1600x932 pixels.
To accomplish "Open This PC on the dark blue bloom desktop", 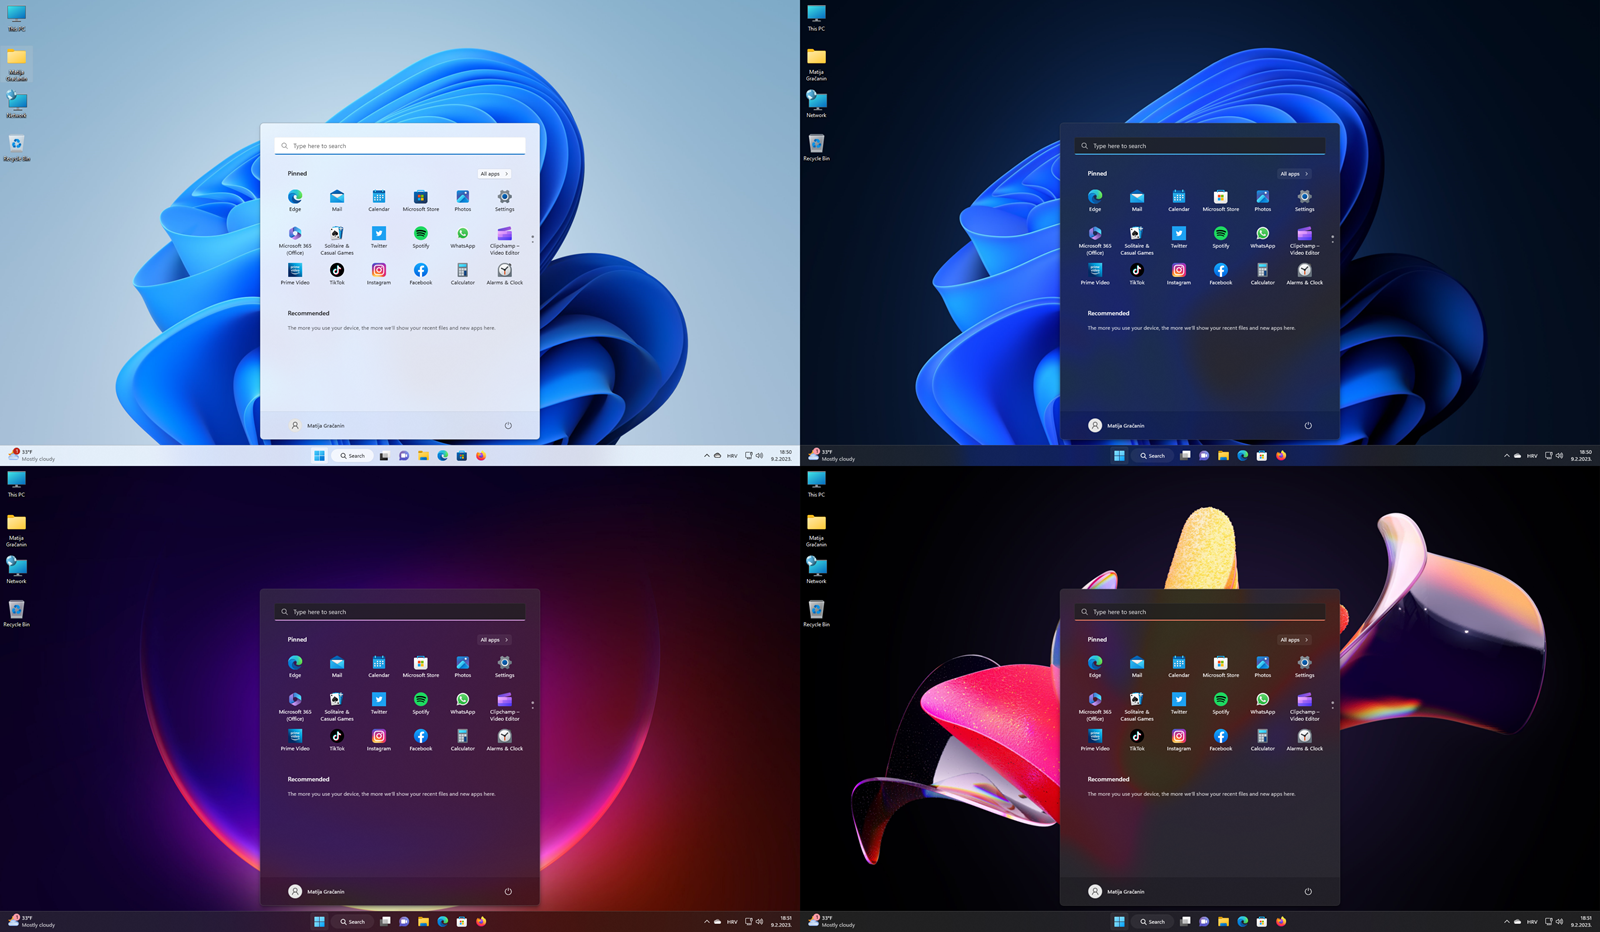I will 816,18.
